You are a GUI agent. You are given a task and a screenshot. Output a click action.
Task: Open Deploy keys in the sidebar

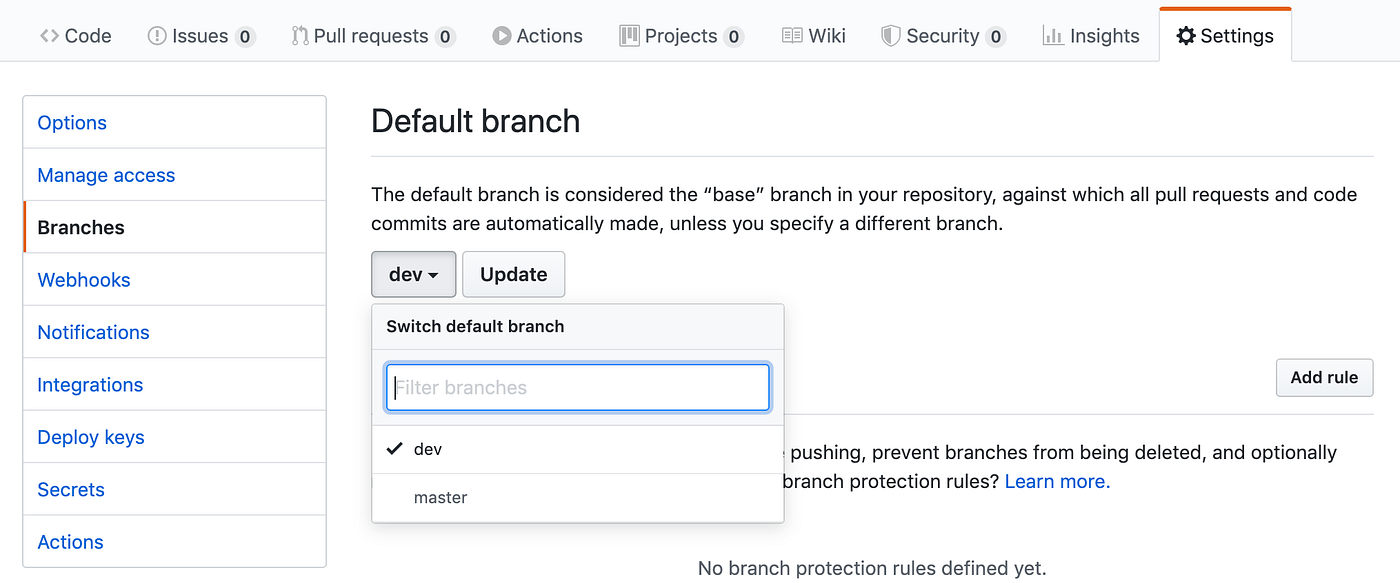point(91,437)
